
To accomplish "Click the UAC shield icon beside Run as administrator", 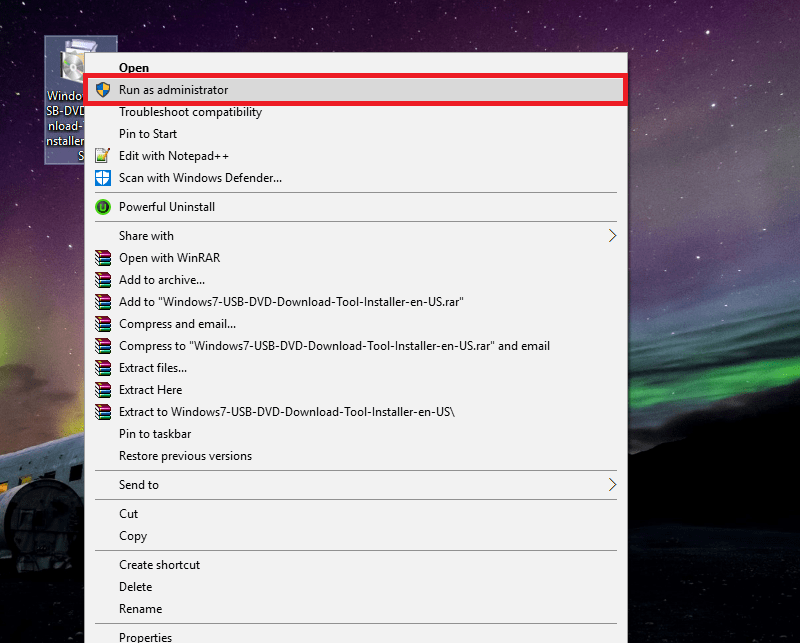I will point(103,90).
